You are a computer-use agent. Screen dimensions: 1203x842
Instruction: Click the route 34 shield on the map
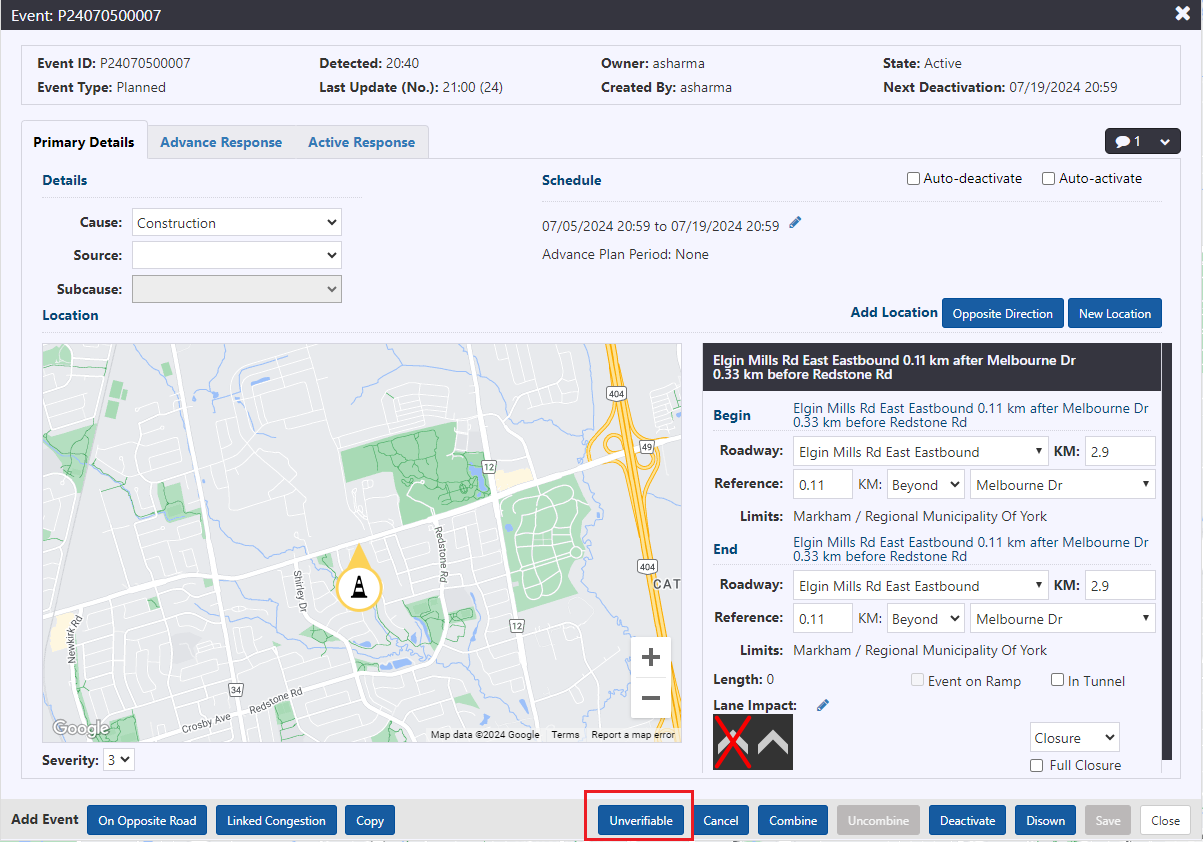[236, 689]
